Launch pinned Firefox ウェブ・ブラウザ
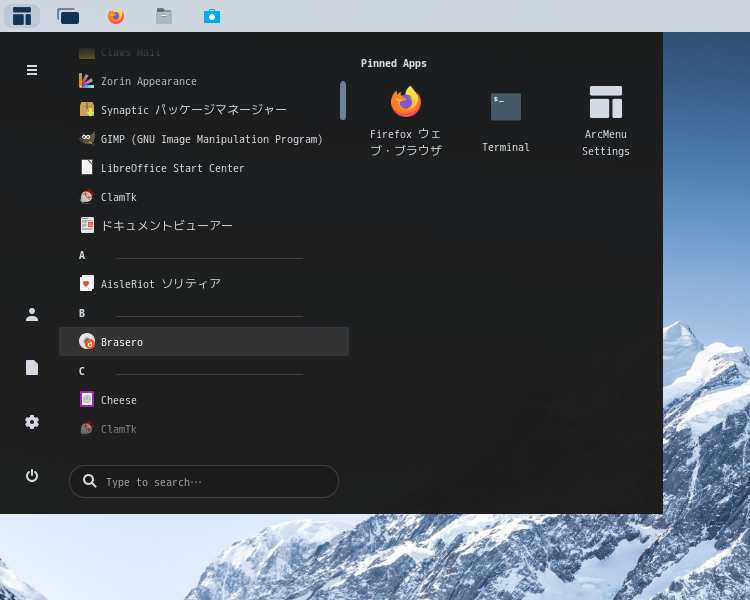 click(x=406, y=121)
